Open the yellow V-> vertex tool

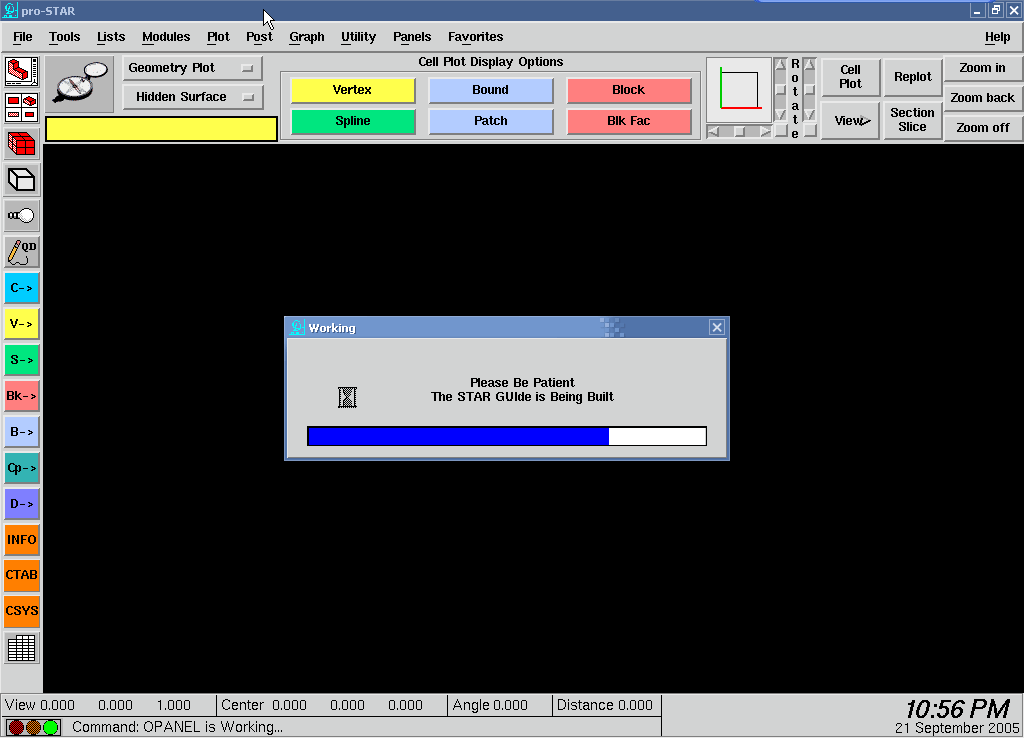click(22, 323)
